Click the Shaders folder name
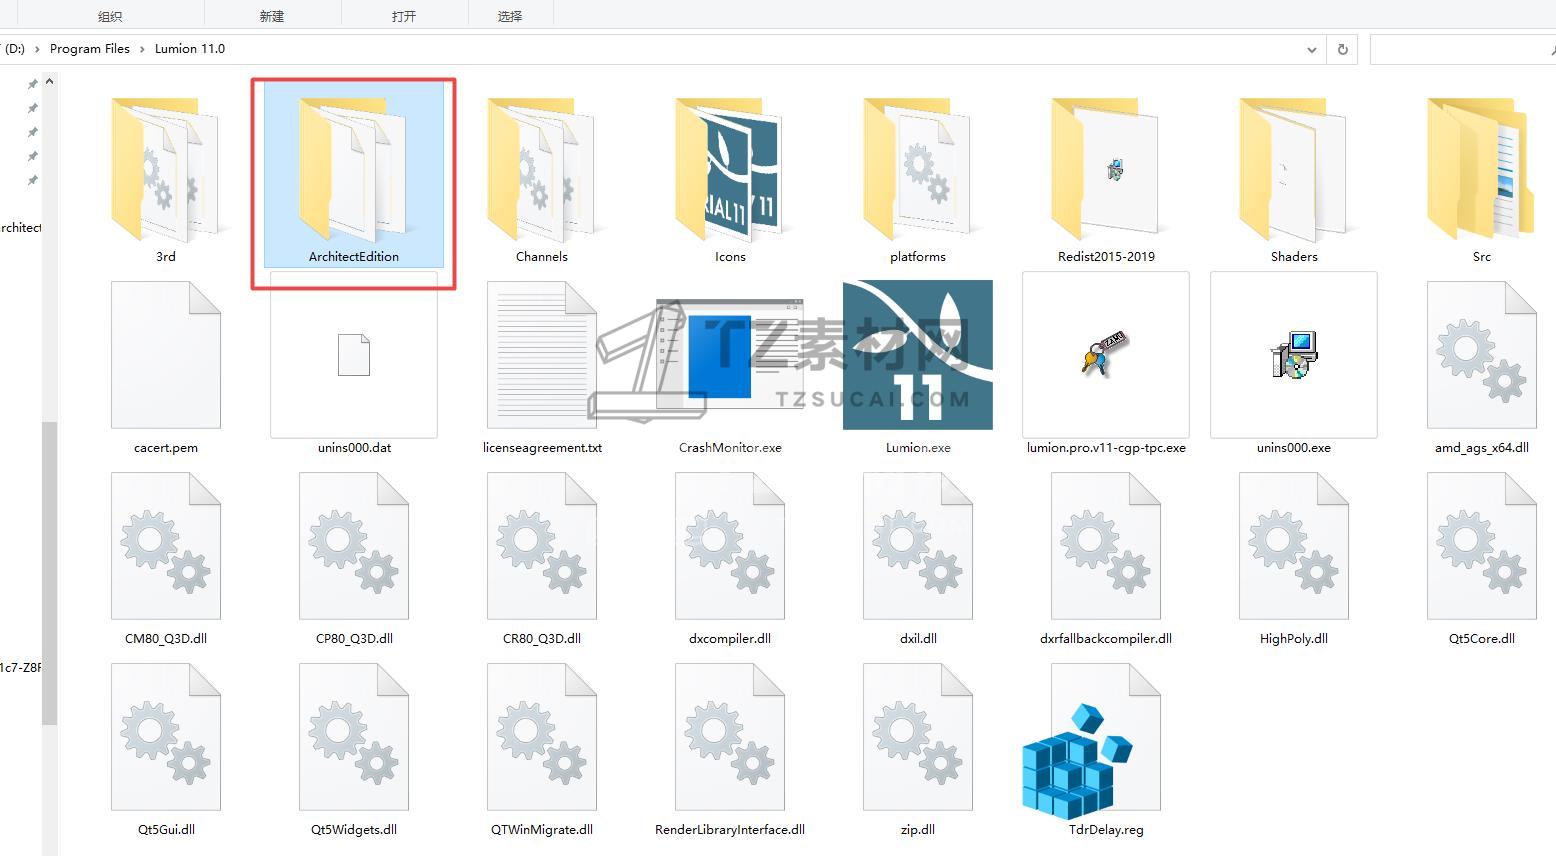The width and height of the screenshot is (1556, 856). coord(1294,257)
